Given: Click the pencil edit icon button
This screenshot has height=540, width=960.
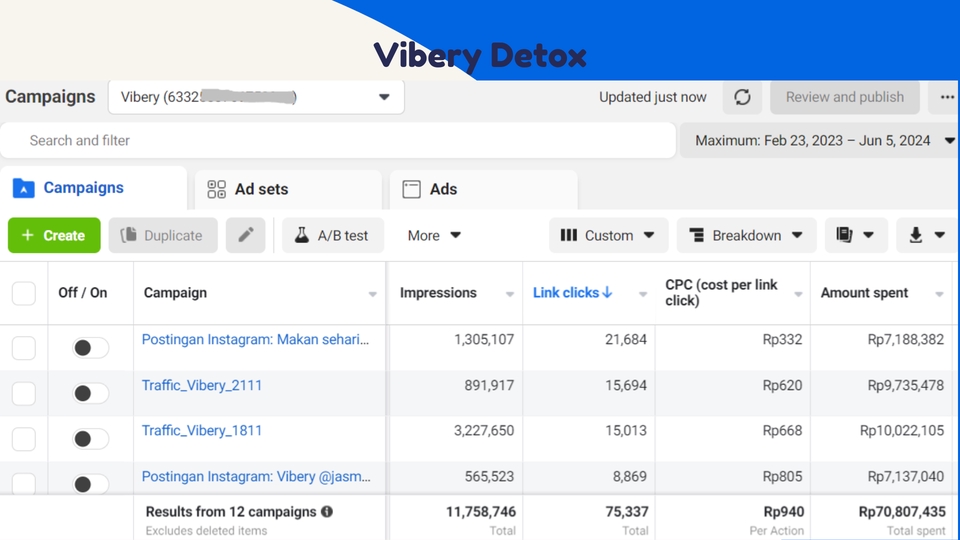Looking at the screenshot, I should (x=246, y=235).
